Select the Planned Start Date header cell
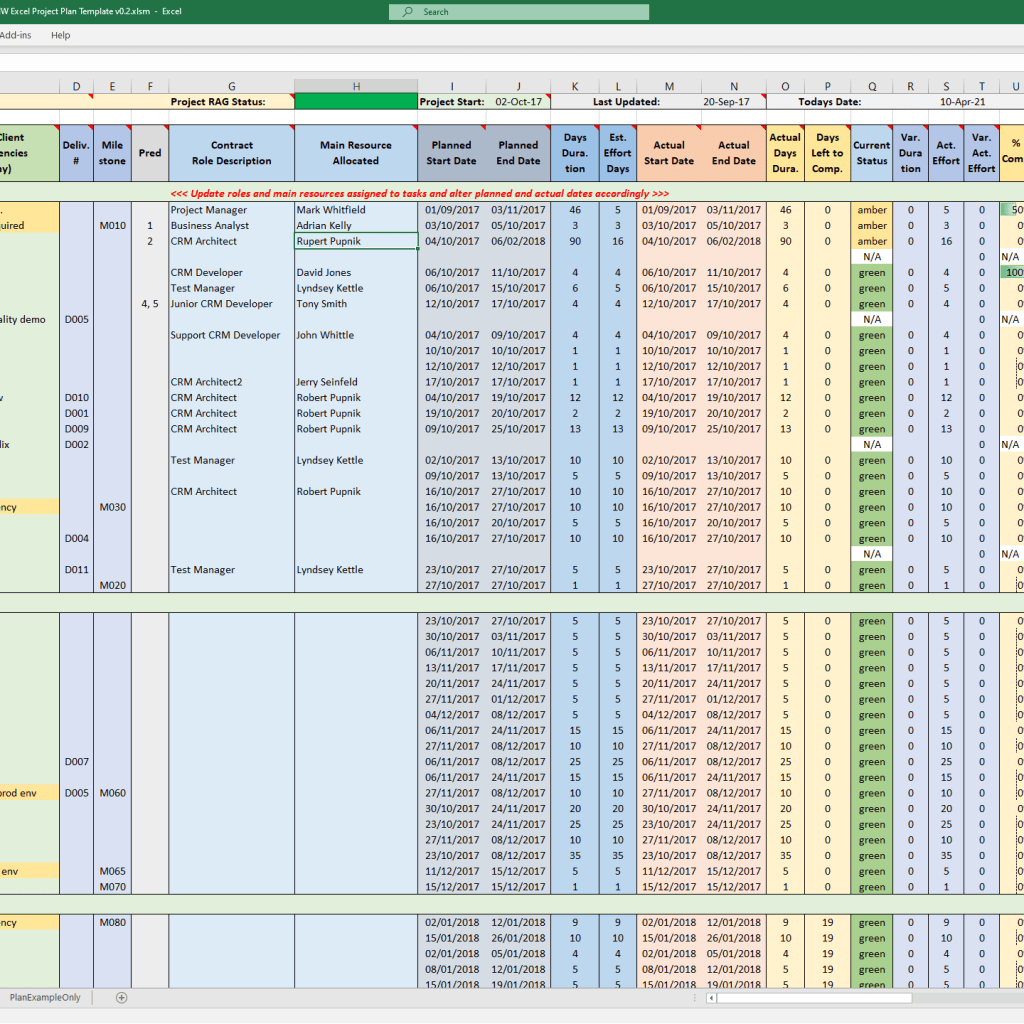The width and height of the screenshot is (1024, 1024). coord(451,153)
